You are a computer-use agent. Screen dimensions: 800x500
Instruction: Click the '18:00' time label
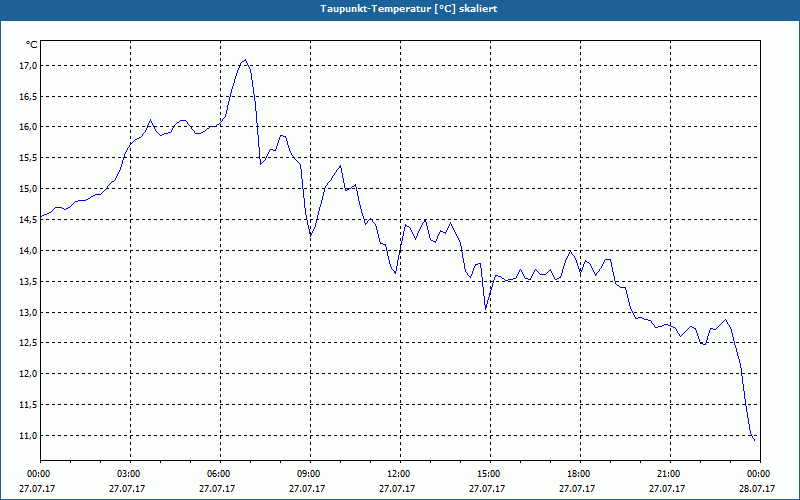578,474
